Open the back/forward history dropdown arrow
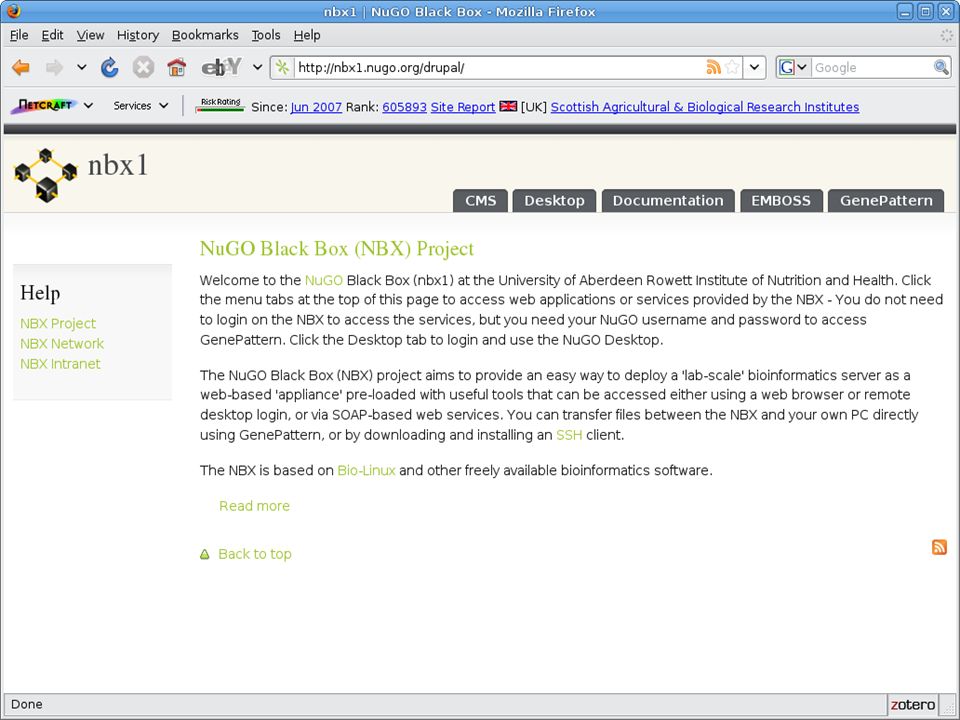This screenshot has height=720, width=960. point(81,67)
